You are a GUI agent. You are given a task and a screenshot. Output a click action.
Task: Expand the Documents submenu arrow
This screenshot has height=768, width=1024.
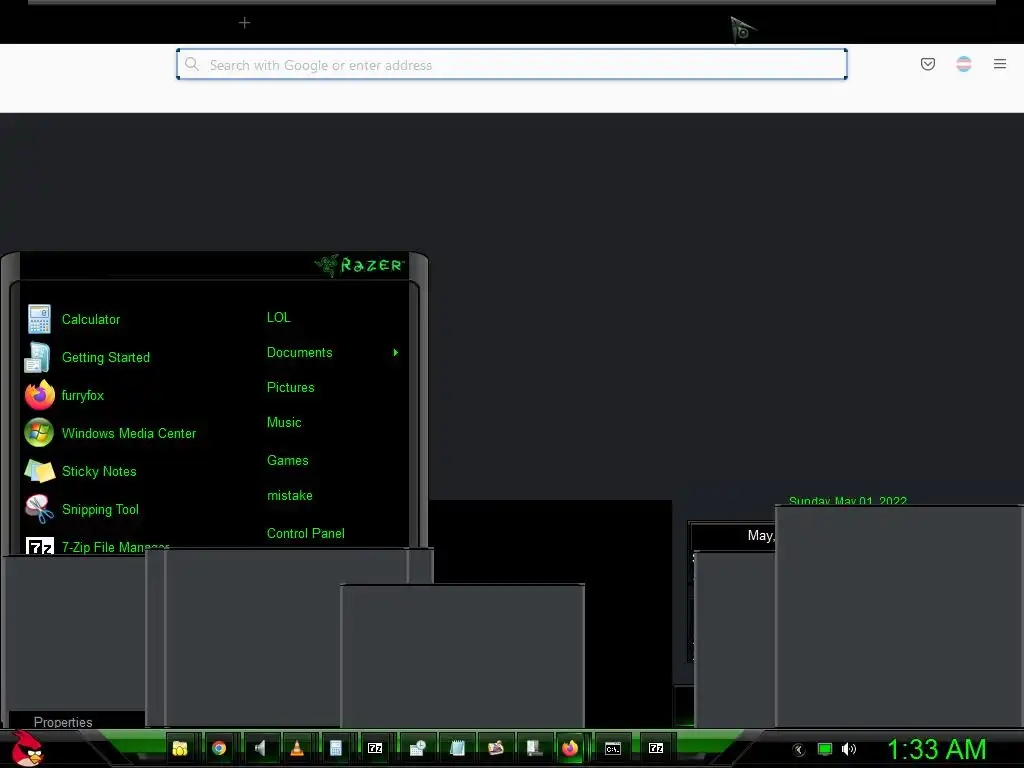tap(396, 353)
